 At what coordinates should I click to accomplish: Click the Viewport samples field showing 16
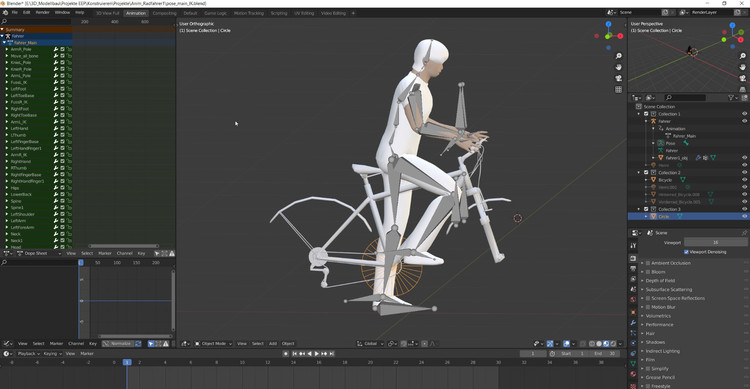pos(715,243)
